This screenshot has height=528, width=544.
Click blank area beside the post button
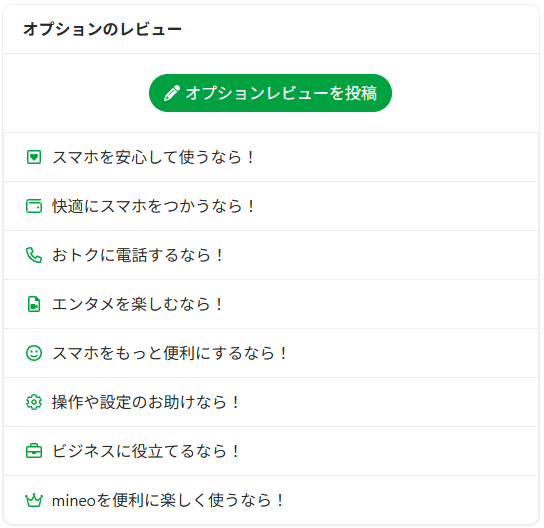(465, 93)
